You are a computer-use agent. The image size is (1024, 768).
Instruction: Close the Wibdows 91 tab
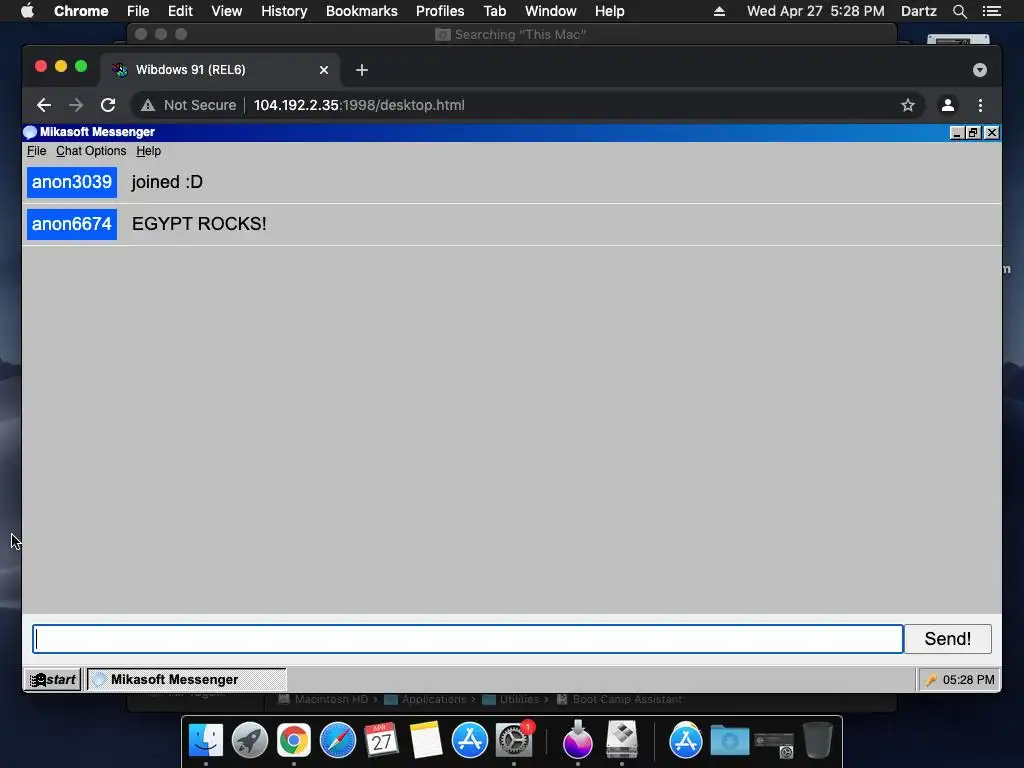coord(324,70)
